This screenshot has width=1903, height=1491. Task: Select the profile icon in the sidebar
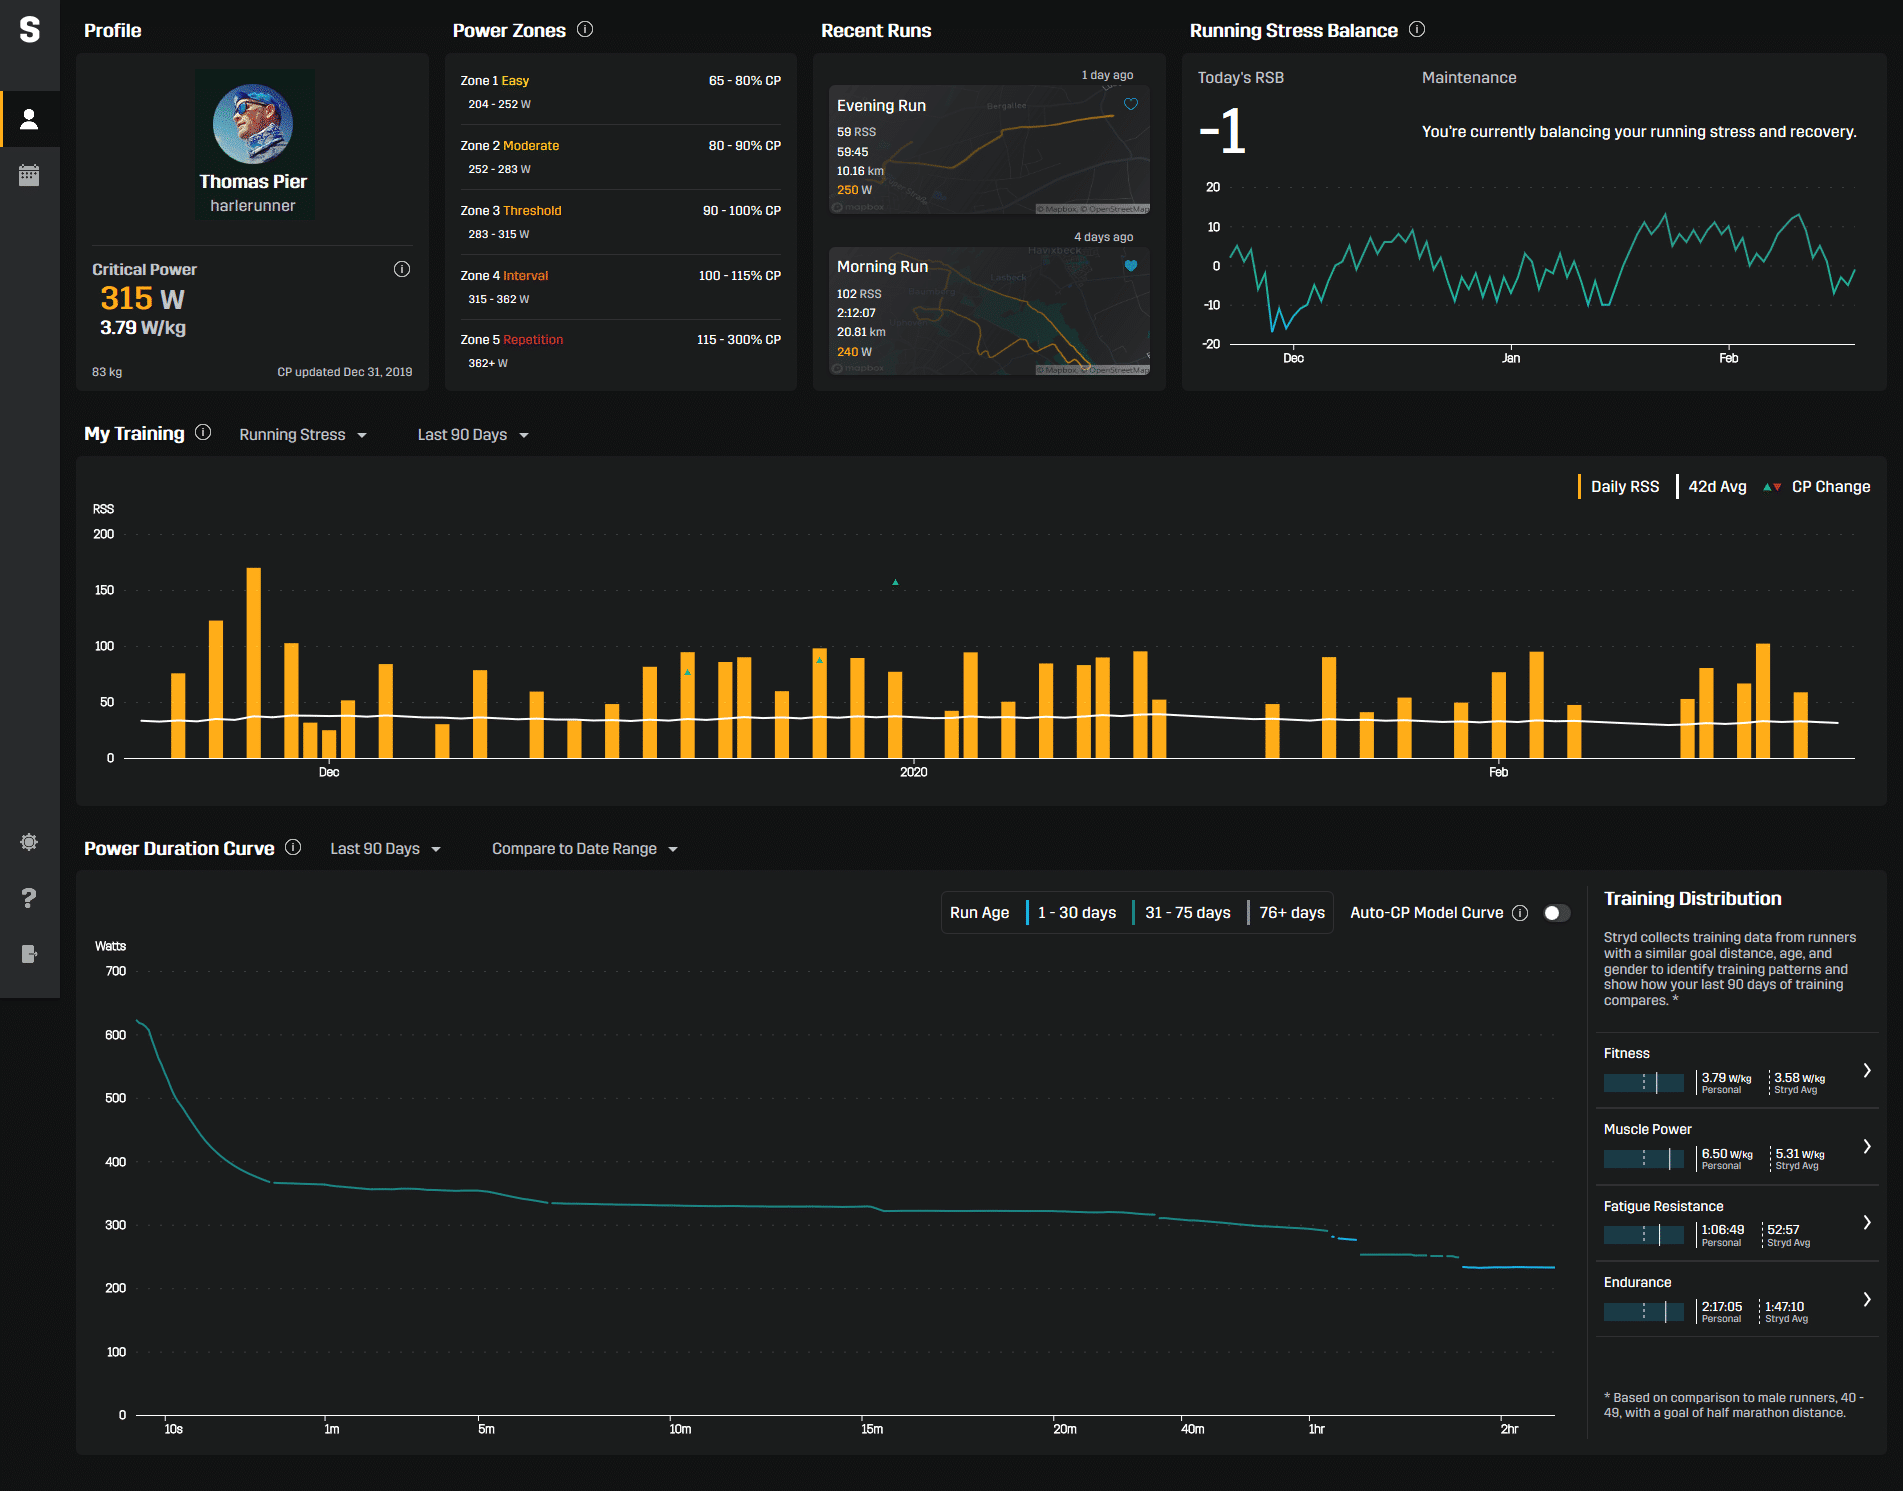point(29,119)
